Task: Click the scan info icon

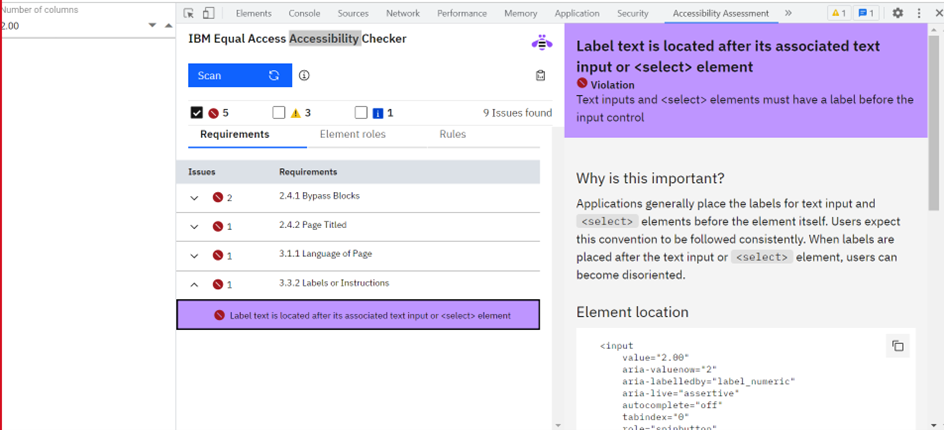Action: click(304, 75)
